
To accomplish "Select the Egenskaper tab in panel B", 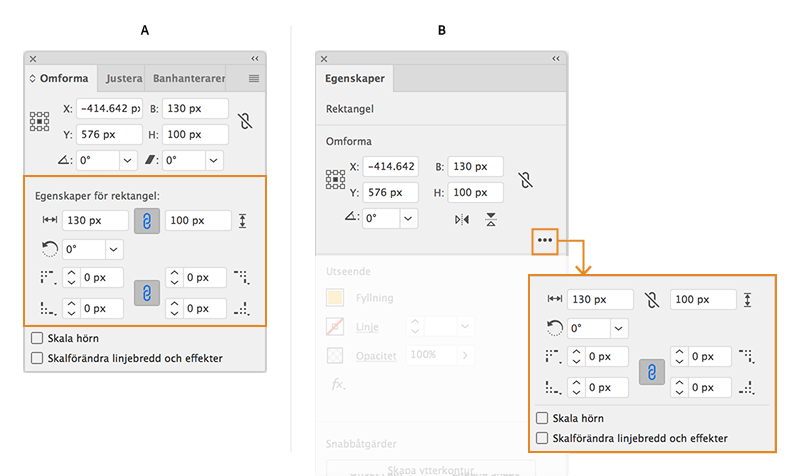I will click(355, 78).
